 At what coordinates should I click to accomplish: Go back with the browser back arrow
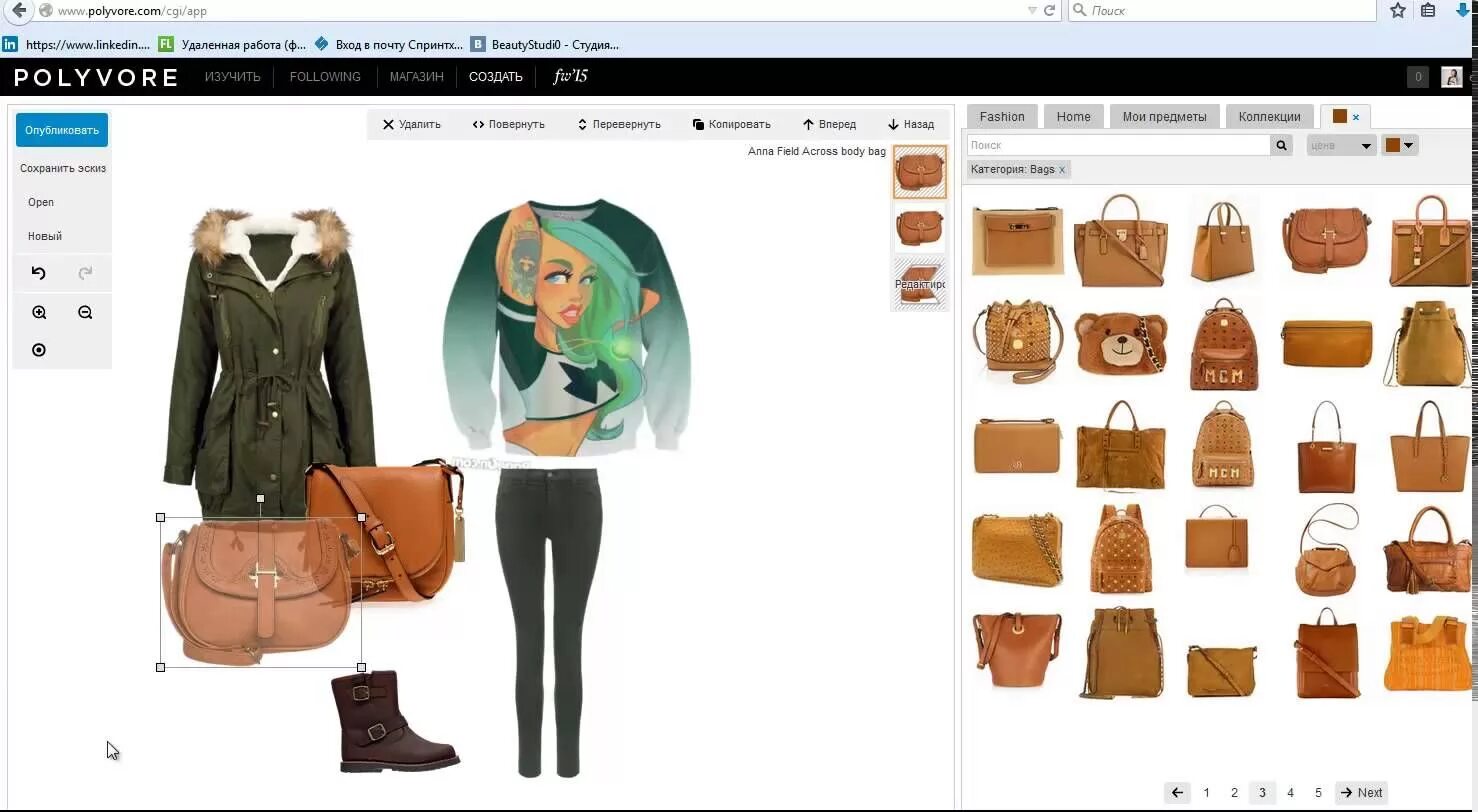pyautogui.click(x=18, y=10)
